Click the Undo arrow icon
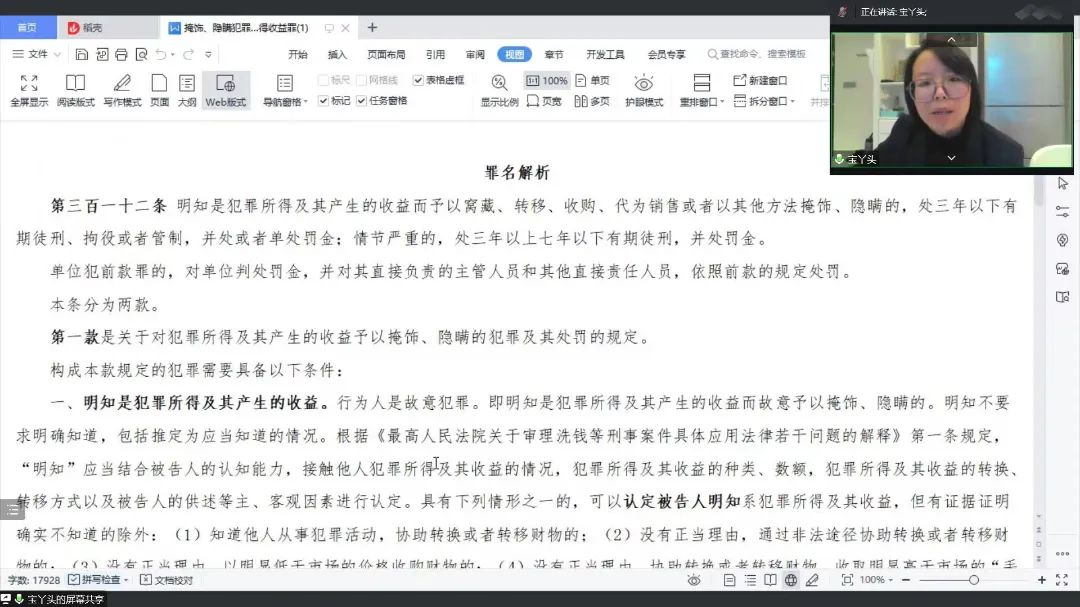Screen dimensions: 1080x607 point(160,54)
